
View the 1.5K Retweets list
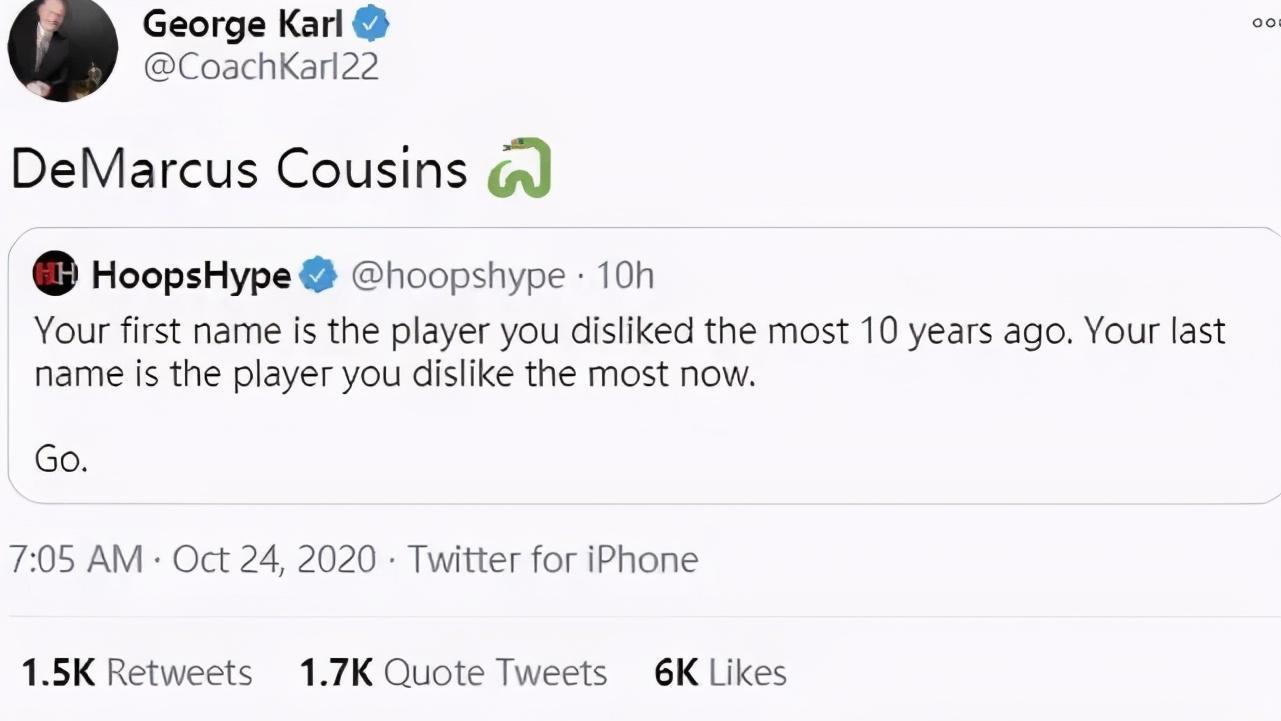click(x=137, y=673)
